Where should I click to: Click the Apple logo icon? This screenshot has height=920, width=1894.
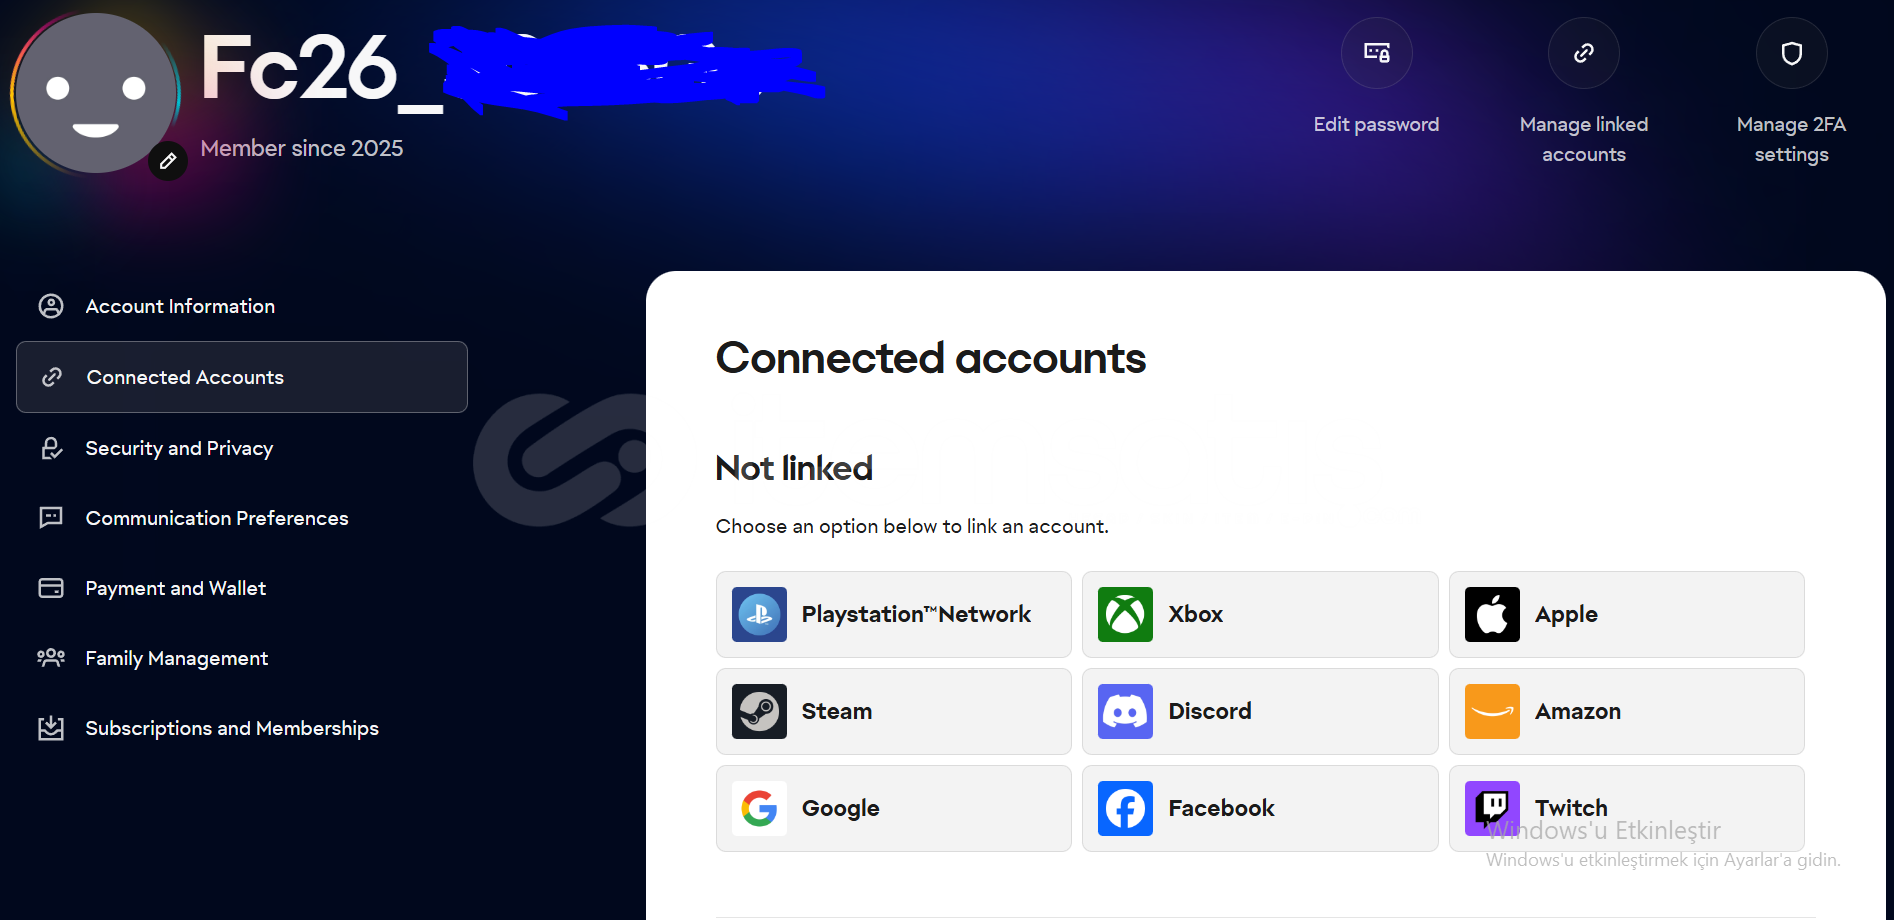(x=1492, y=614)
